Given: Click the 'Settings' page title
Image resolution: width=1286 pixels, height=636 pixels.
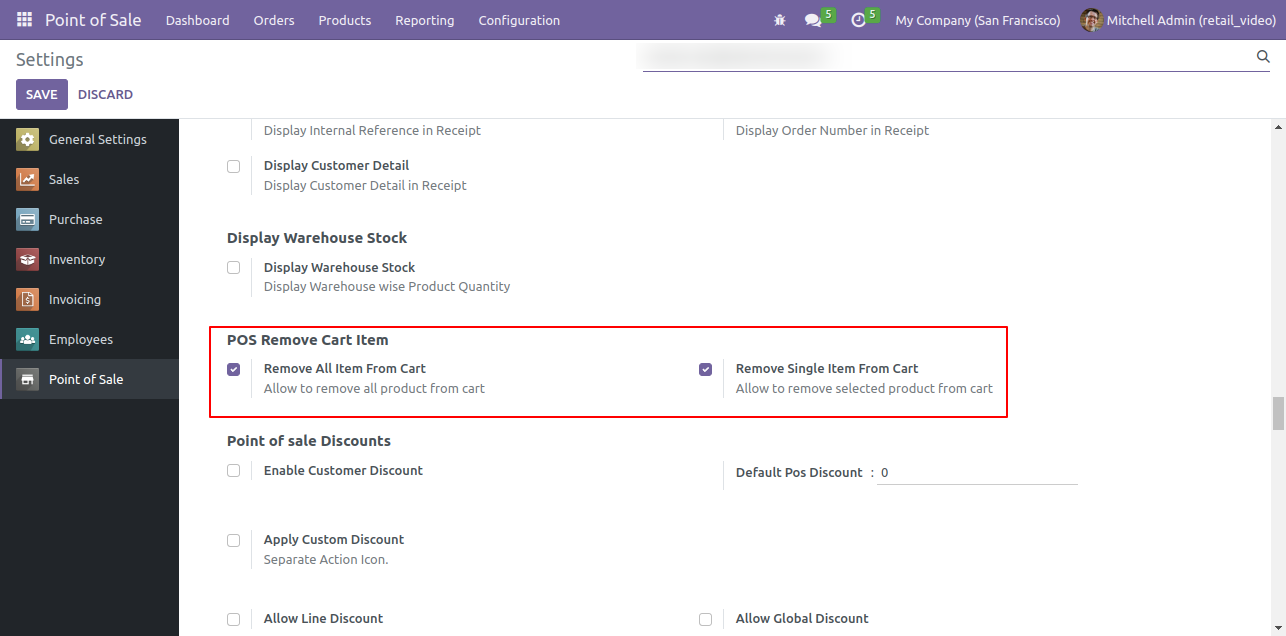Looking at the screenshot, I should click(50, 60).
